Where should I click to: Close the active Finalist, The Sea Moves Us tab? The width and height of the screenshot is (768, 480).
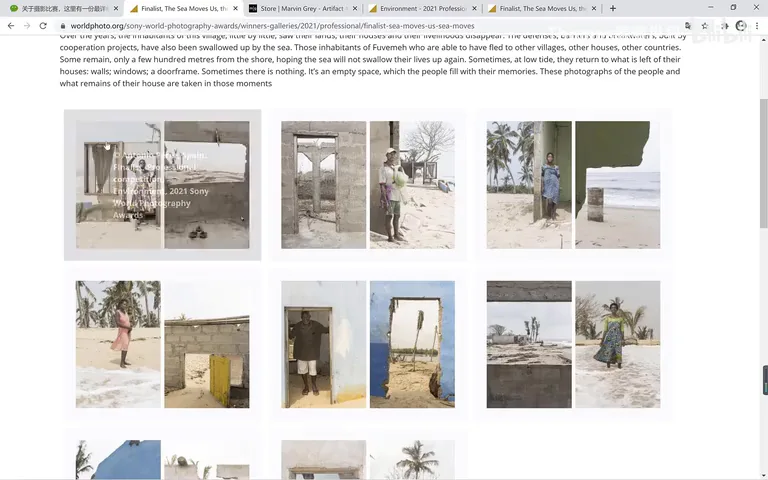[235, 8]
